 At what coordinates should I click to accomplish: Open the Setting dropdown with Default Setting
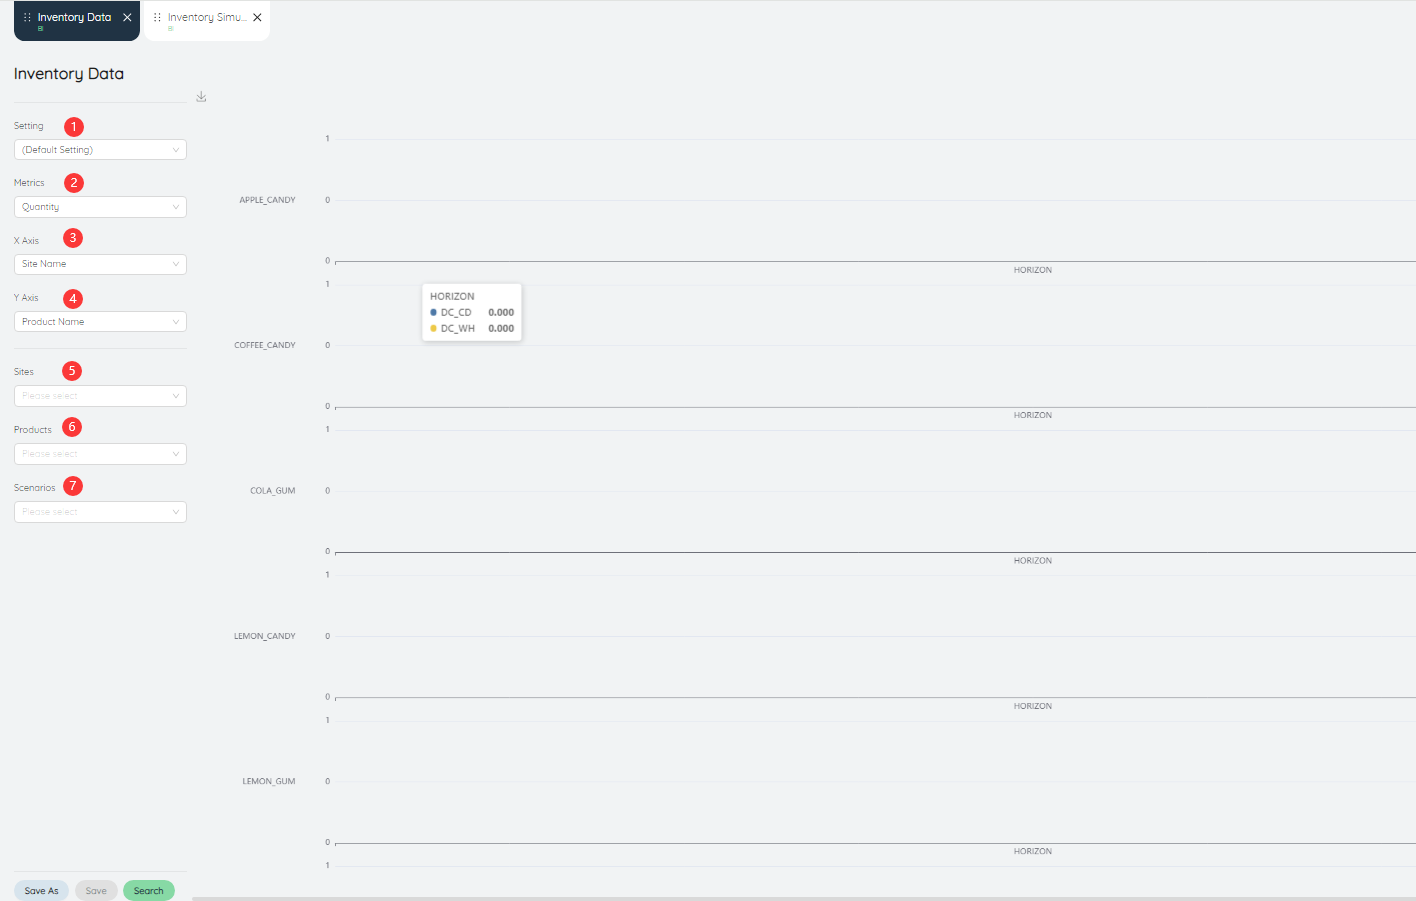point(100,150)
